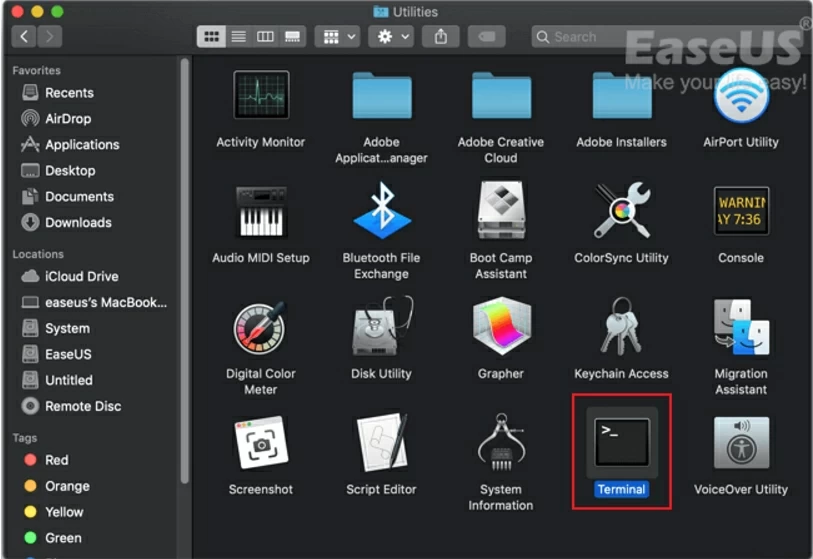Open the Console app
This screenshot has width=813, height=559.
[741, 212]
